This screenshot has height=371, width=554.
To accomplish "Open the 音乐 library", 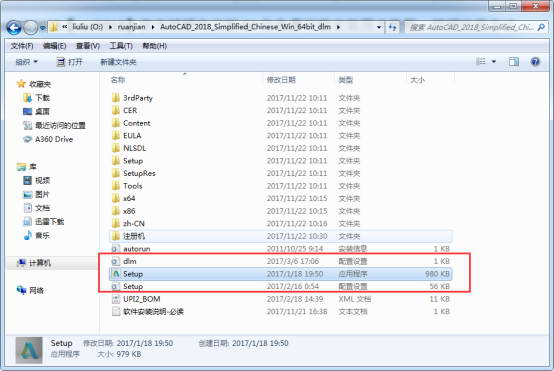I will point(36,236).
